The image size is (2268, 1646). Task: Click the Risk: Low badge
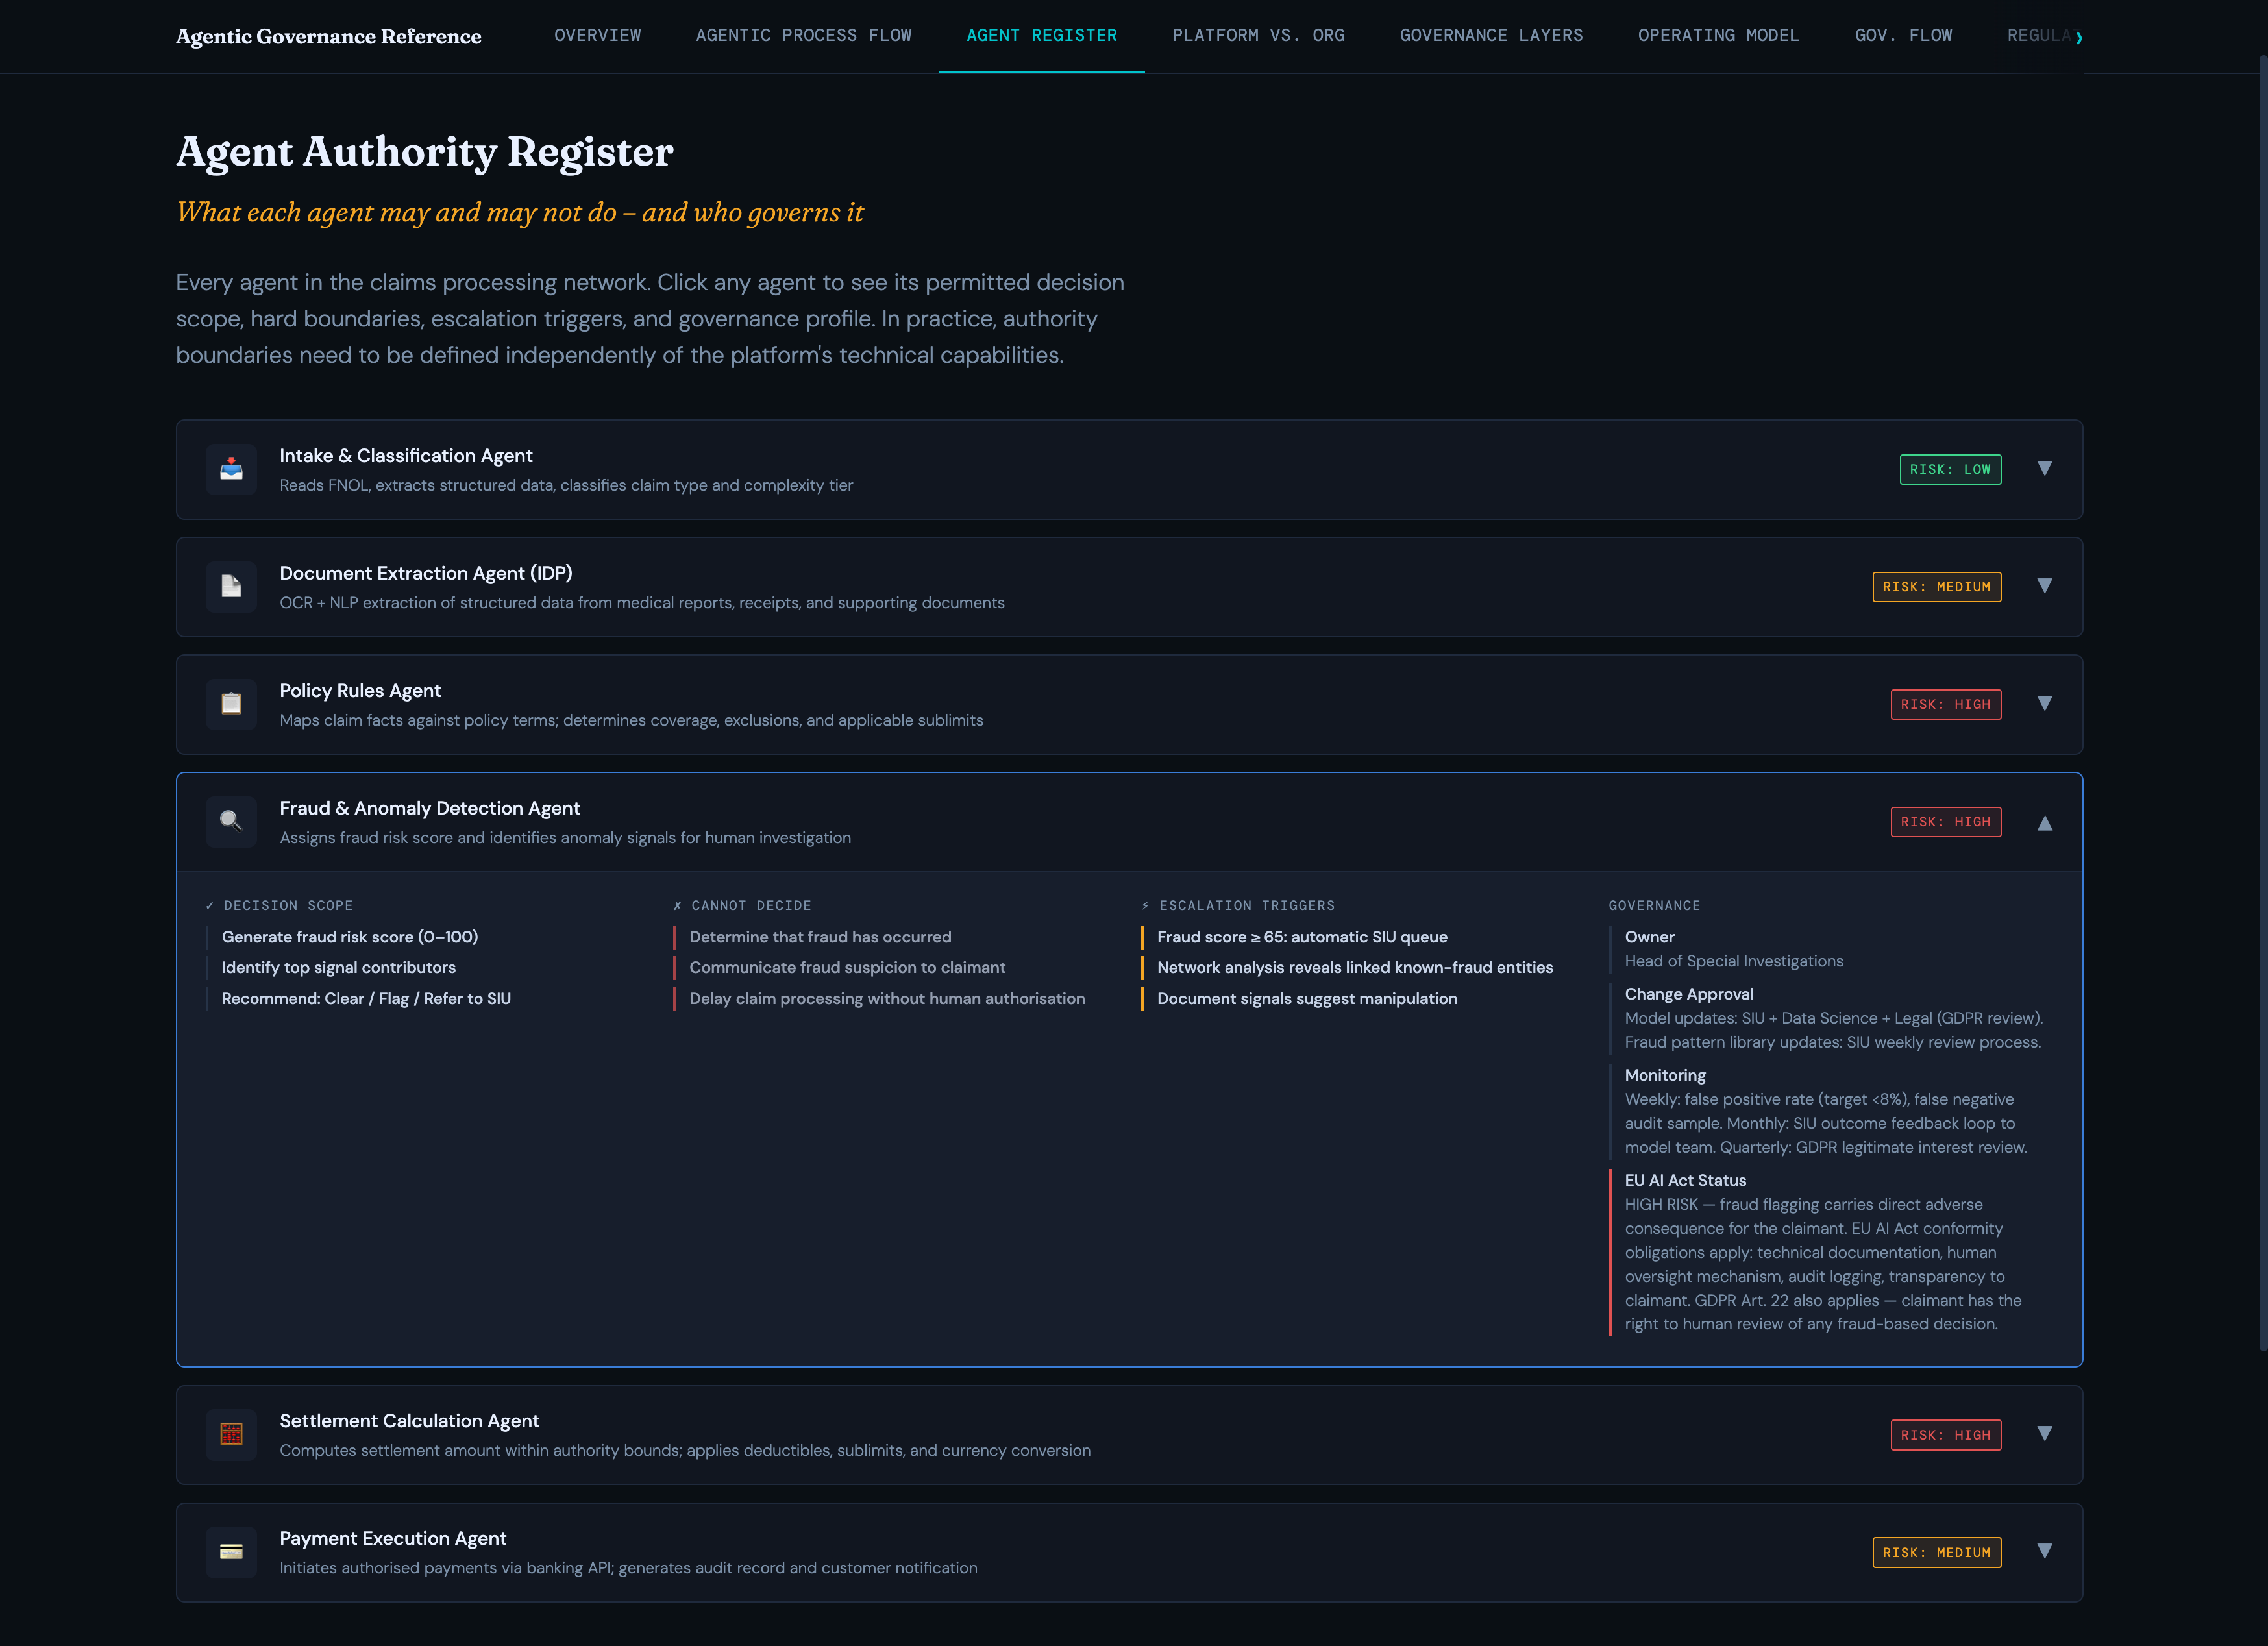pos(1950,470)
